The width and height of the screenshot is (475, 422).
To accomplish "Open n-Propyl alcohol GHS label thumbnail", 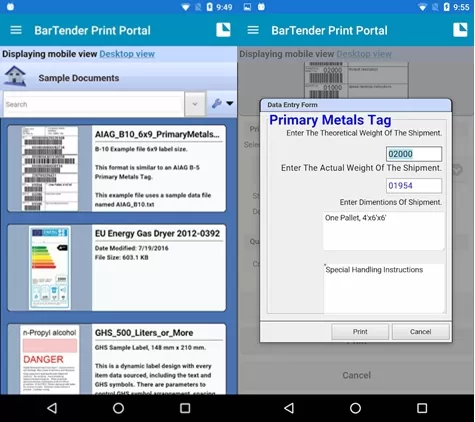I will point(50,359).
